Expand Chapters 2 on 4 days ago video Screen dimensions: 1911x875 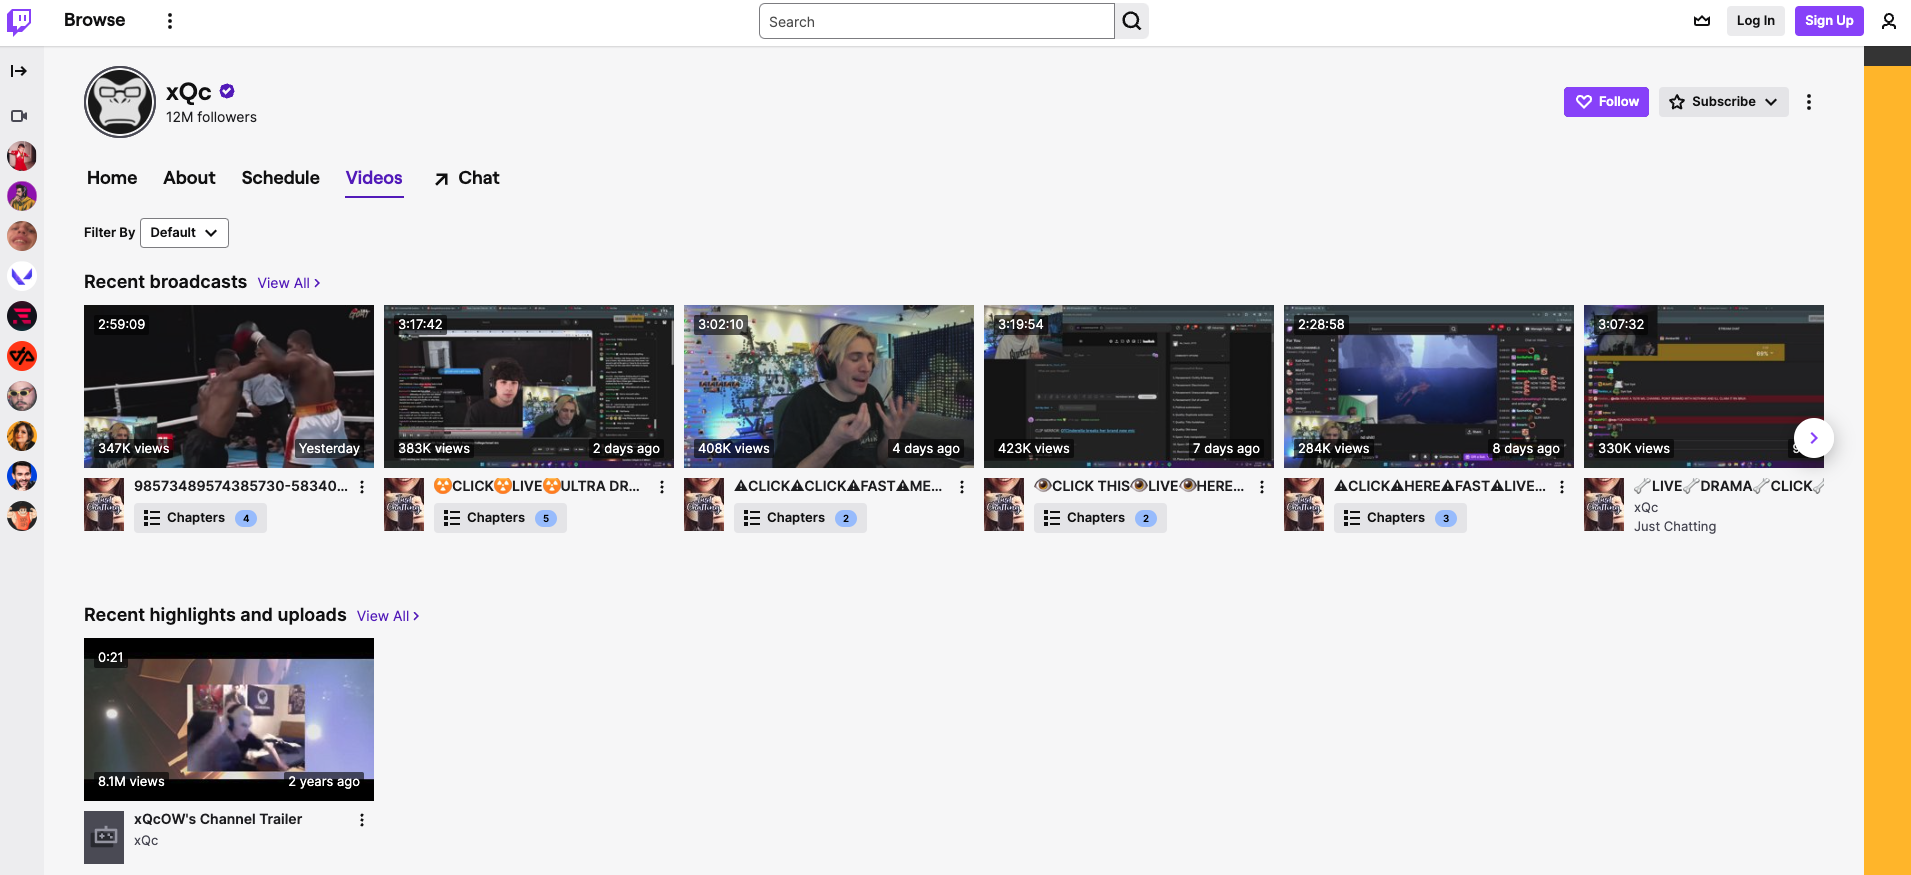[x=800, y=518]
